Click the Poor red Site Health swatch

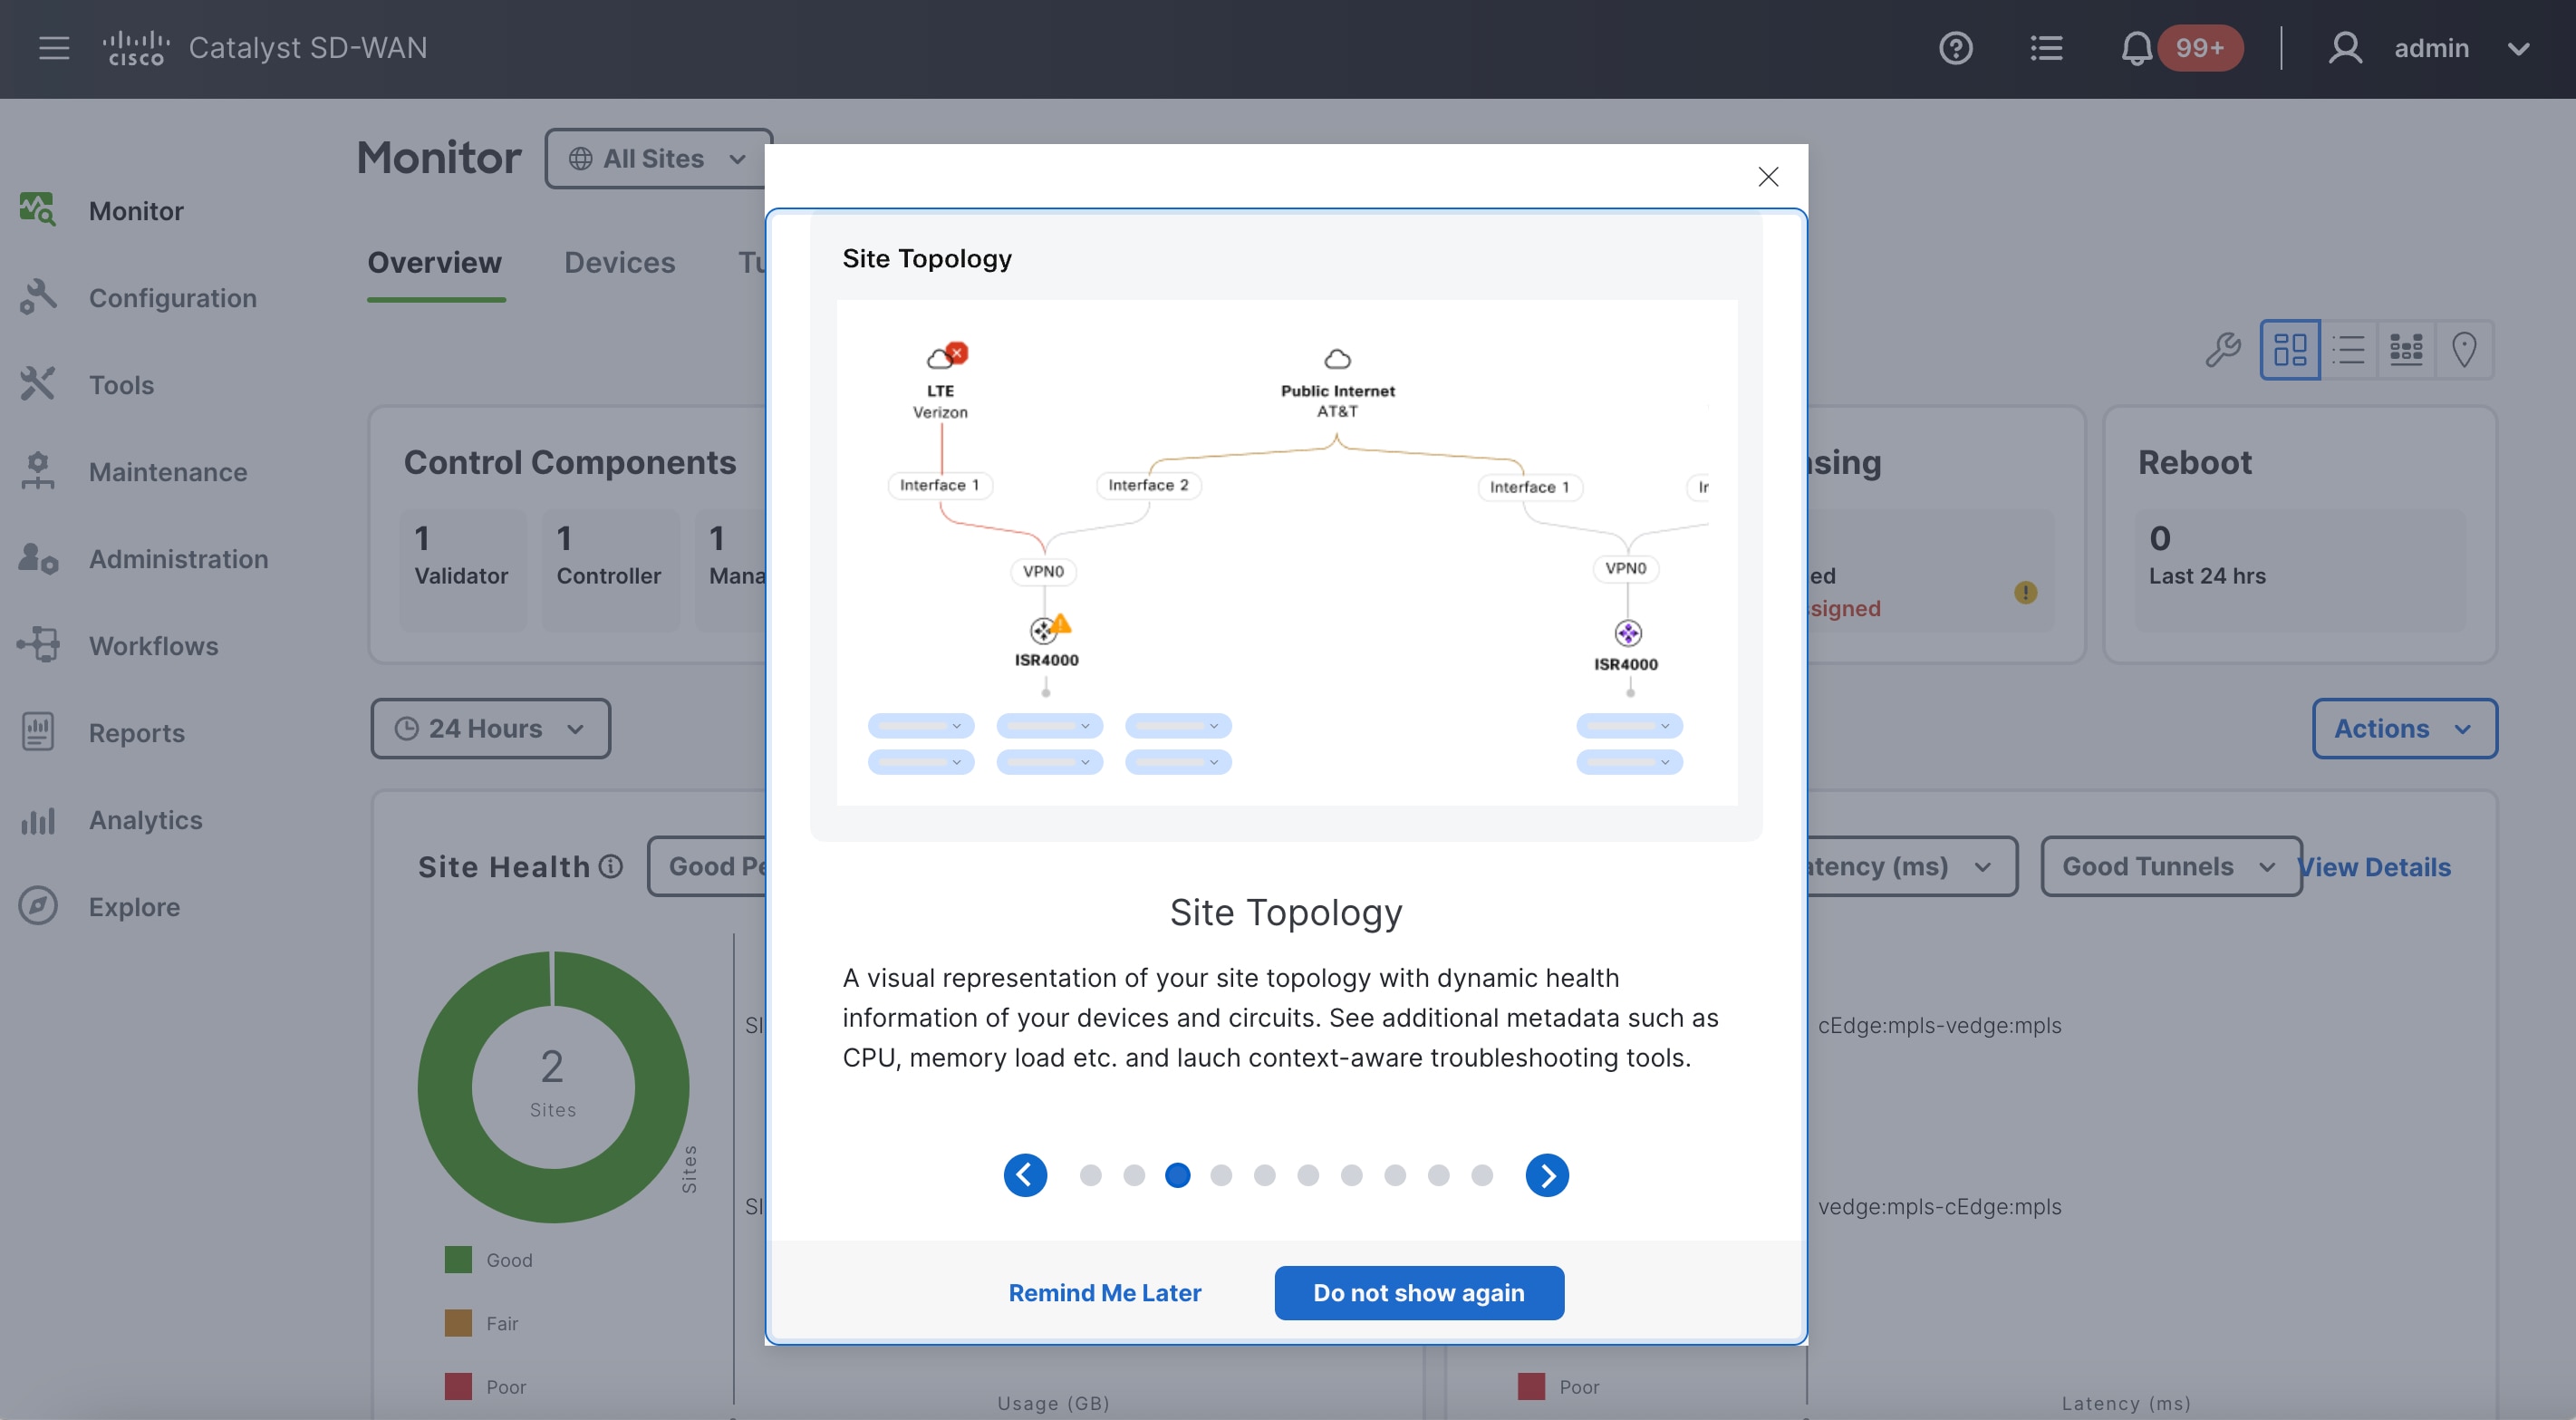pos(458,1386)
